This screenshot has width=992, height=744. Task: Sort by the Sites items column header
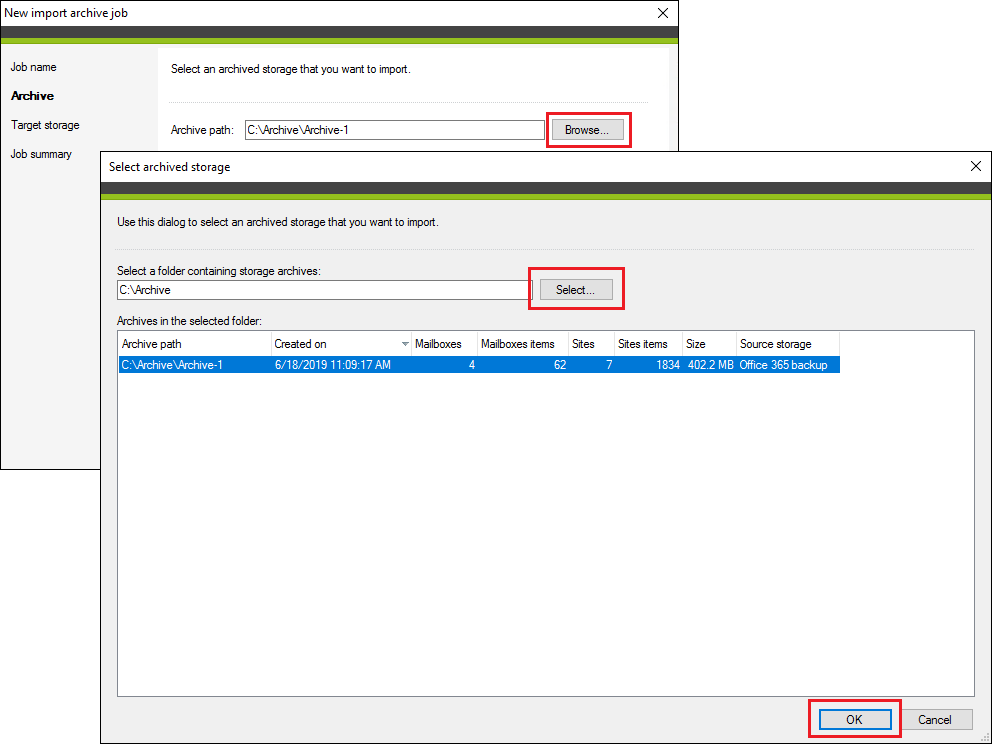(x=648, y=344)
